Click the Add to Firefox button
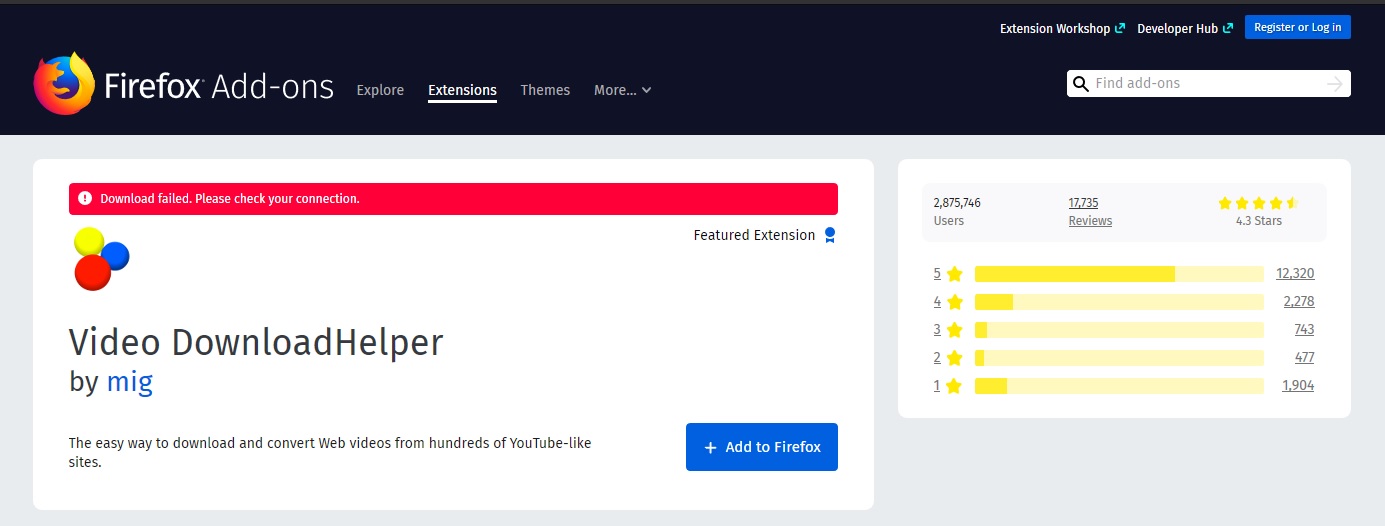1385x526 pixels. click(762, 447)
